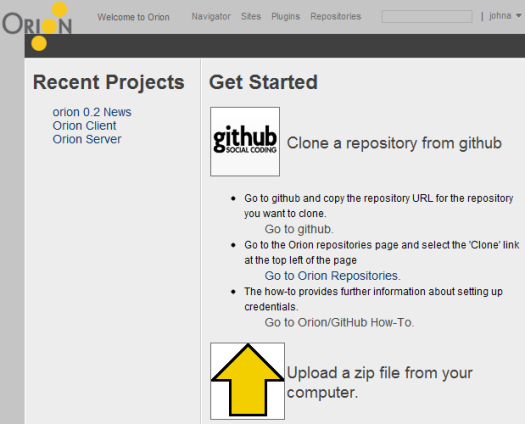Open the Repositories page
The width and height of the screenshot is (525, 424).
pyautogui.click(x=335, y=16)
